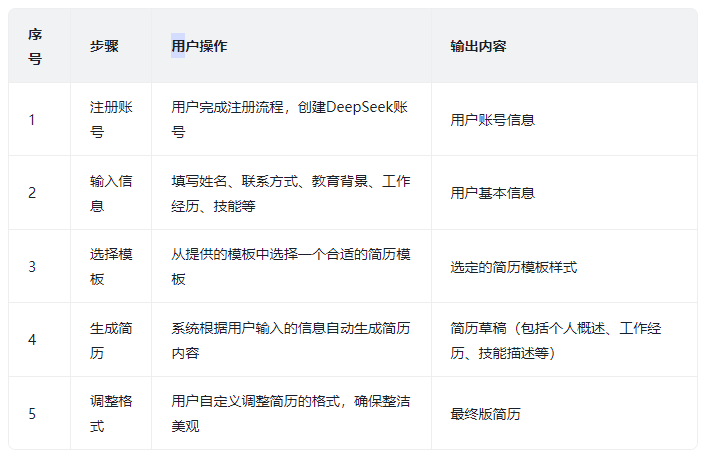
Task: Select the row number '1' cell
Action: click(39, 120)
